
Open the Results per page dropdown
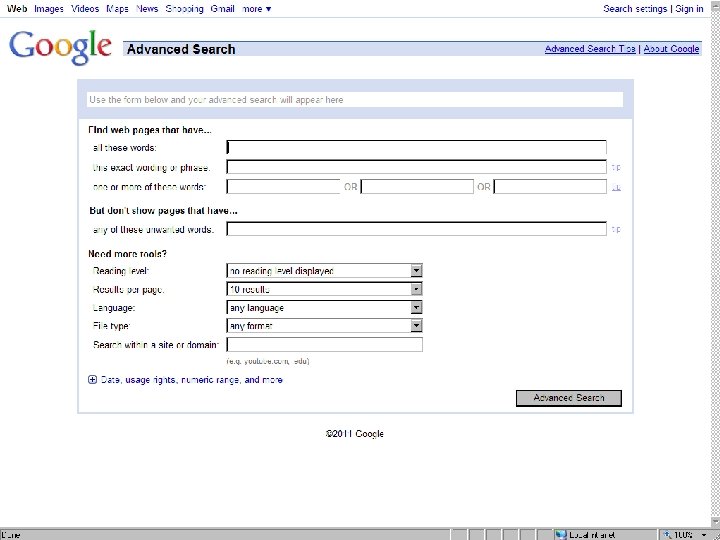[x=324, y=289]
